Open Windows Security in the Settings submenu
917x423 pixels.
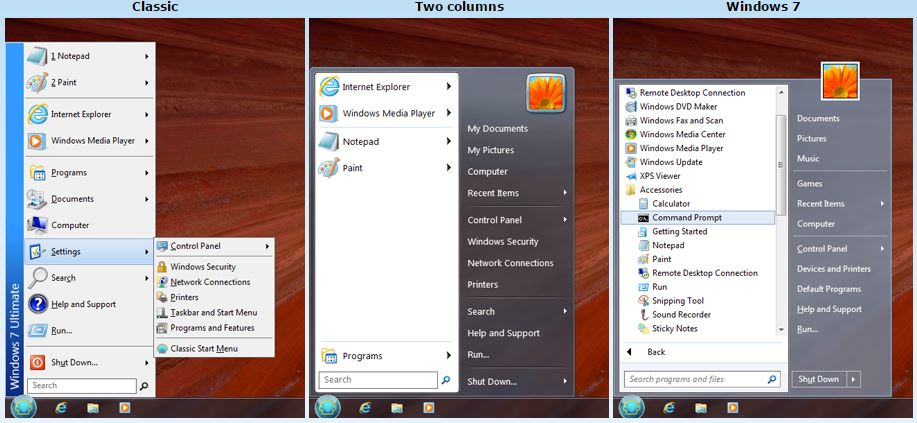[x=203, y=267]
